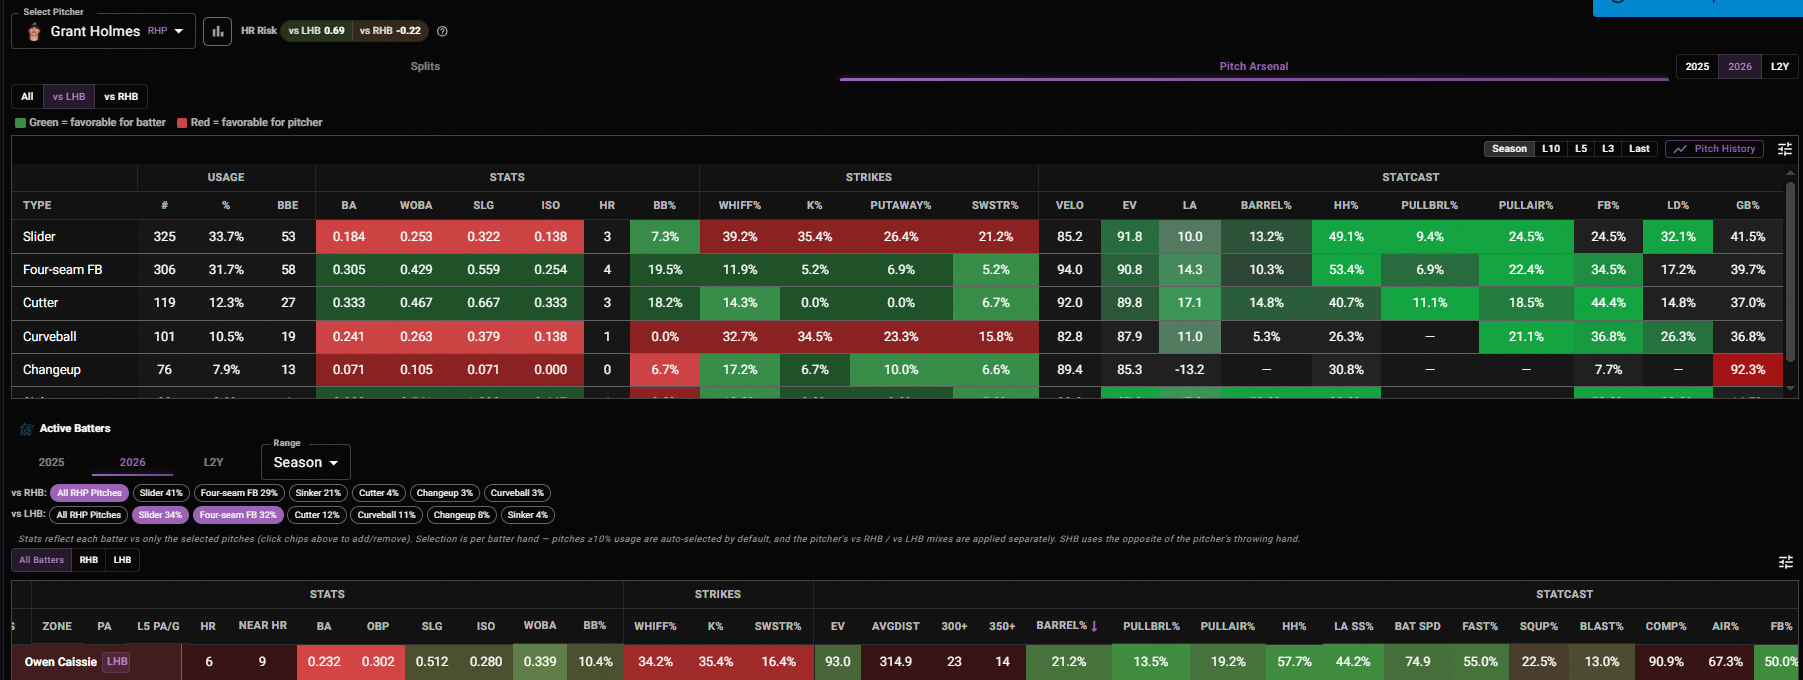Show only LHB batters
Screen dimensions: 1803x680
pyautogui.click(x=122, y=560)
